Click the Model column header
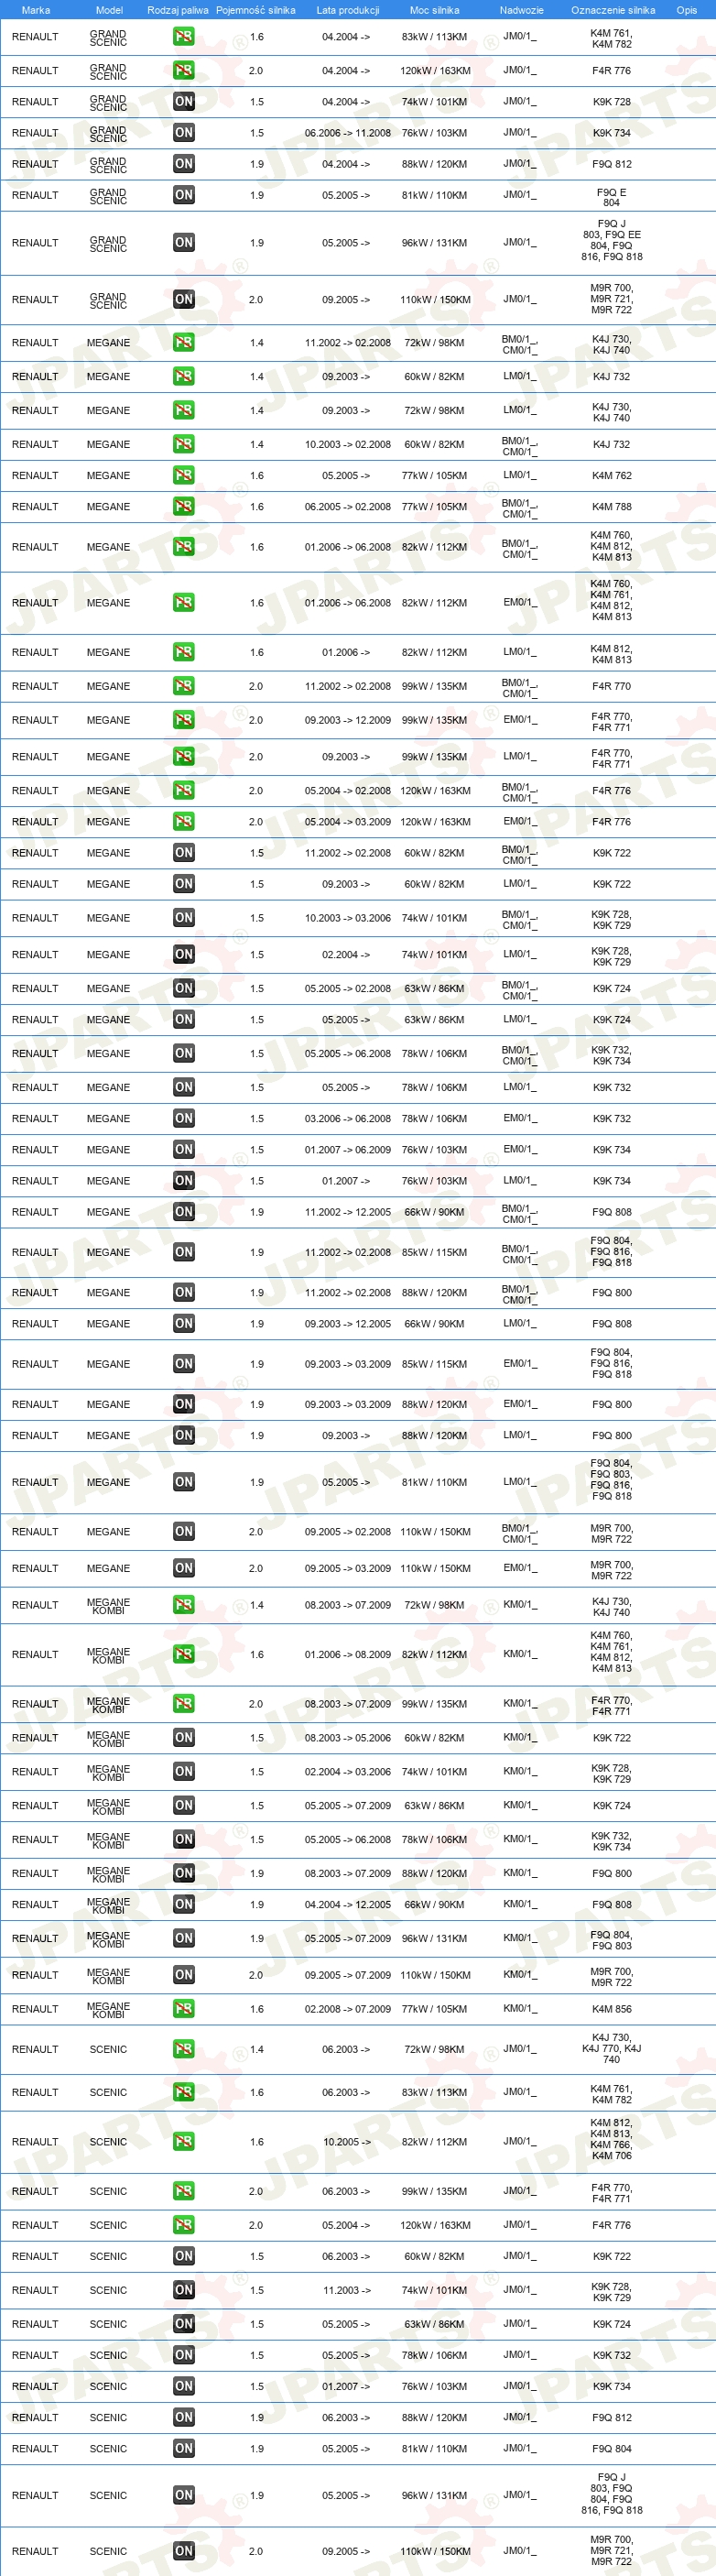This screenshot has height=2576, width=716. (x=109, y=10)
